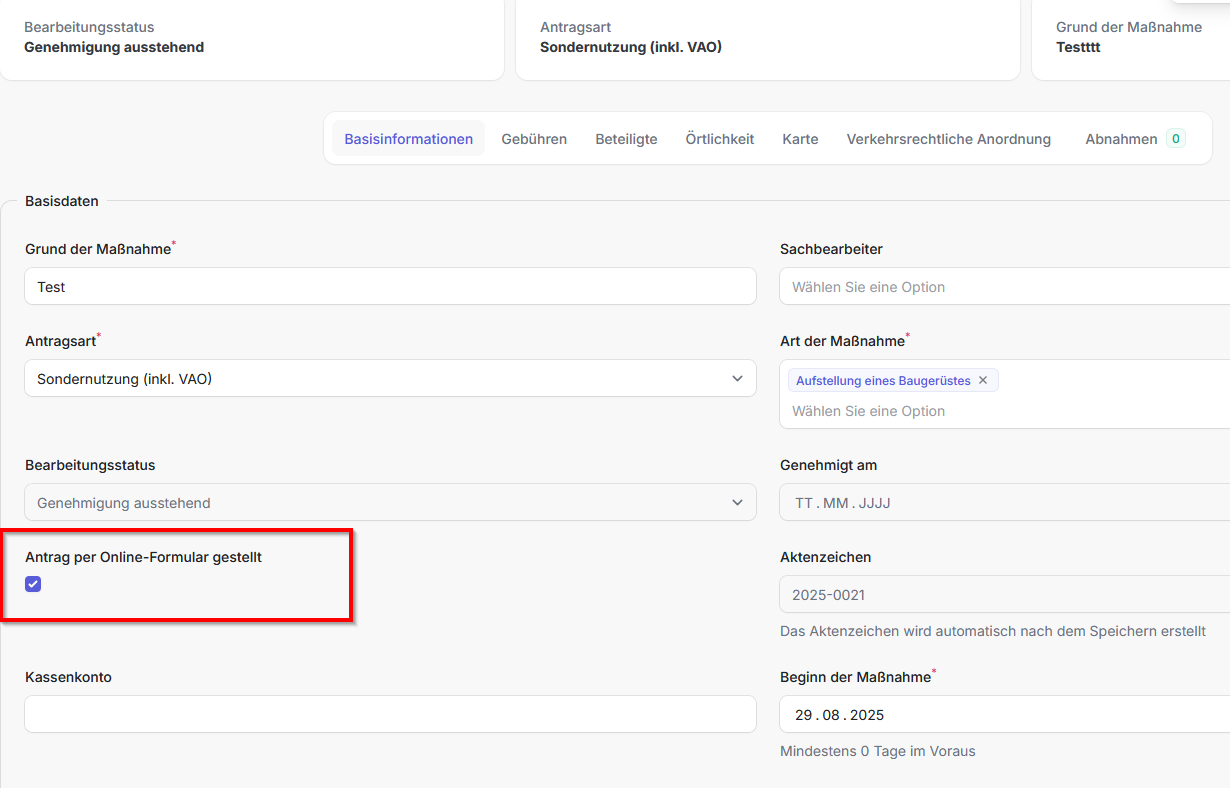
Task: Click the Abnahmen count badge
Action: pyautogui.click(x=1175, y=139)
